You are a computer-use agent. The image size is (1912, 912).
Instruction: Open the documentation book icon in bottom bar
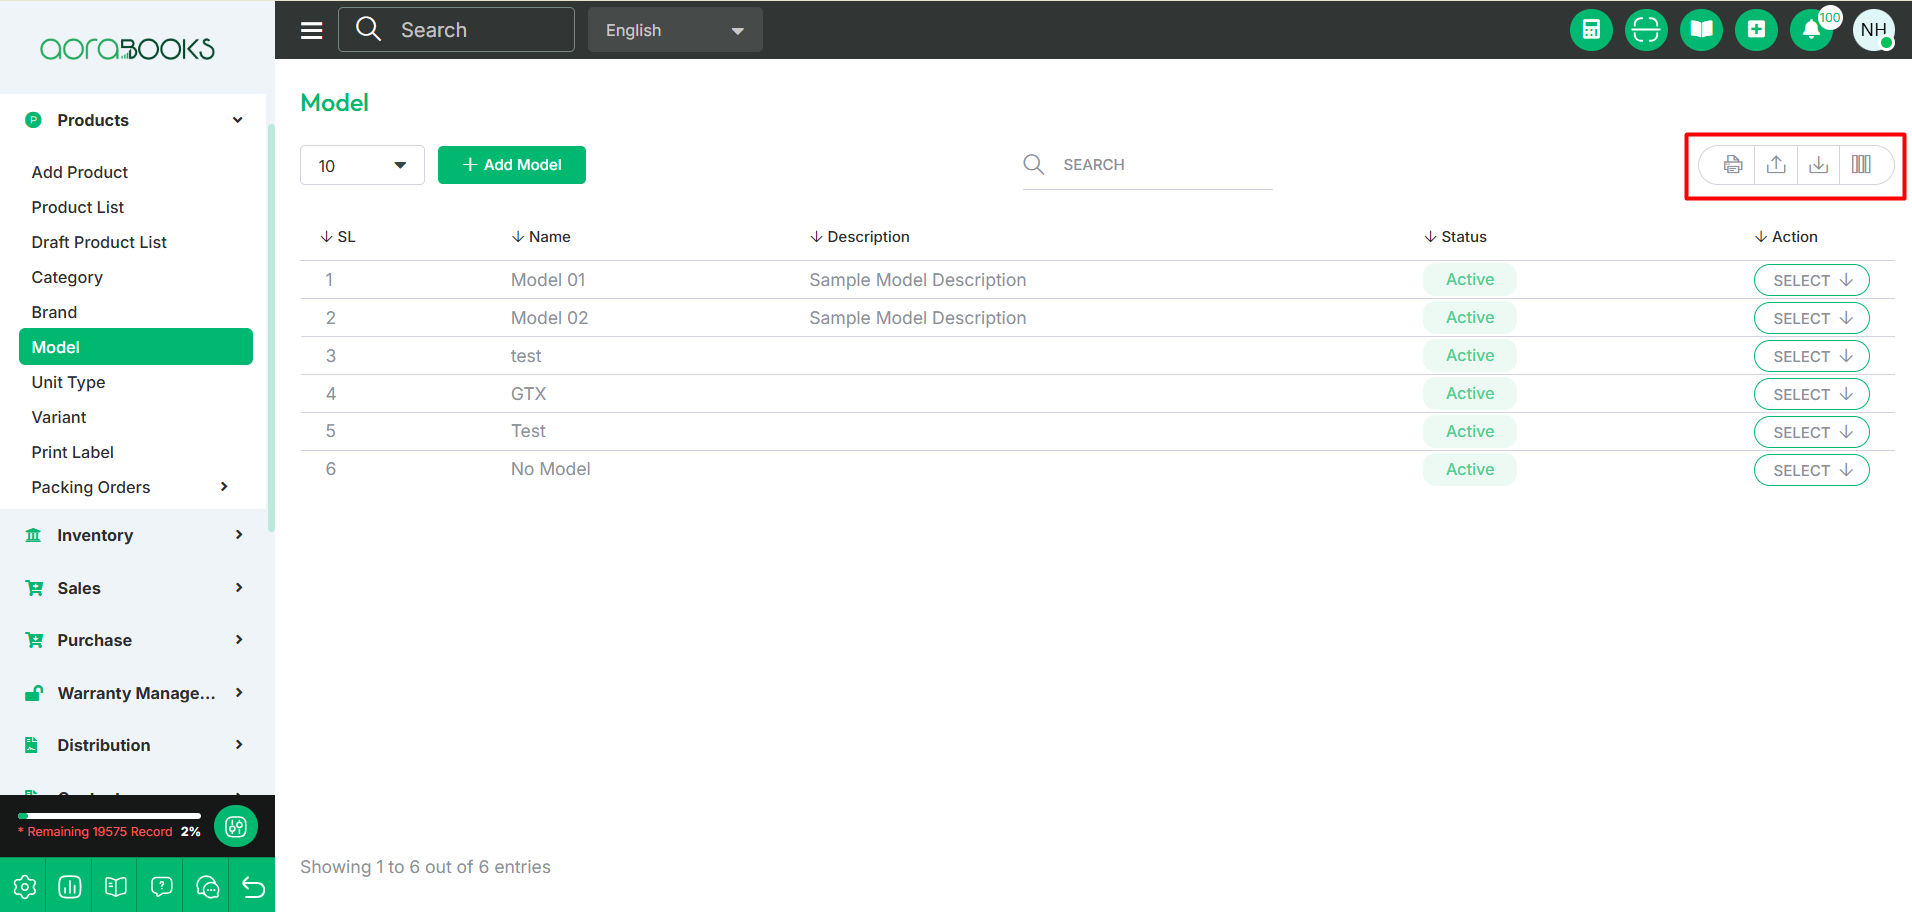tap(116, 886)
